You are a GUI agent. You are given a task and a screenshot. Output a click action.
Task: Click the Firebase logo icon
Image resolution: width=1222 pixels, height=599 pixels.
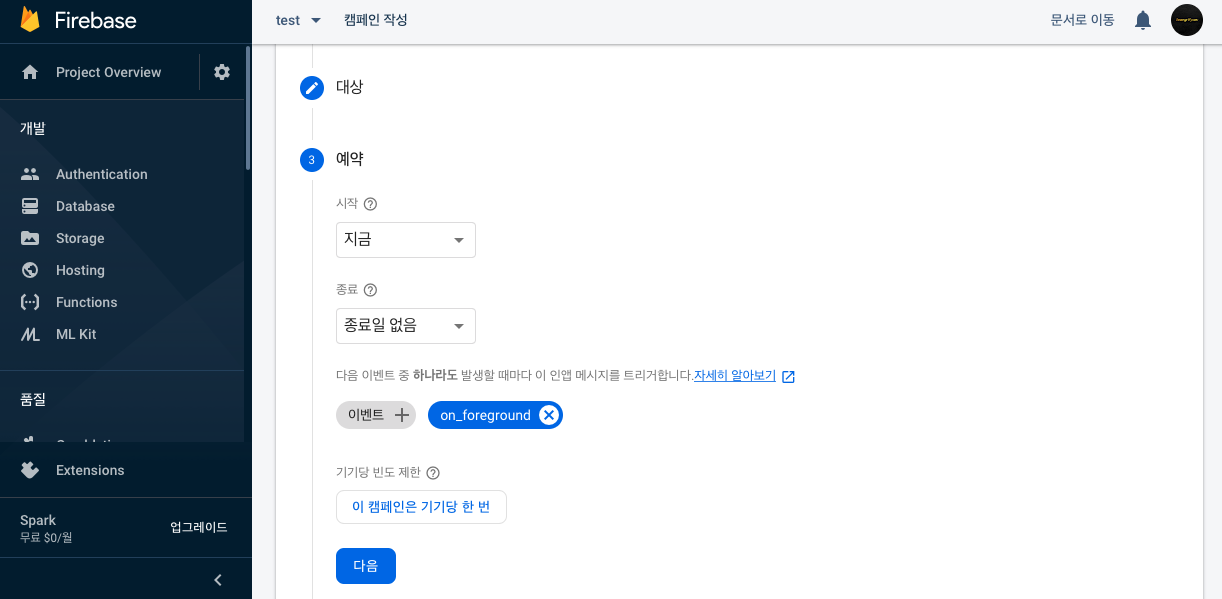point(30,20)
